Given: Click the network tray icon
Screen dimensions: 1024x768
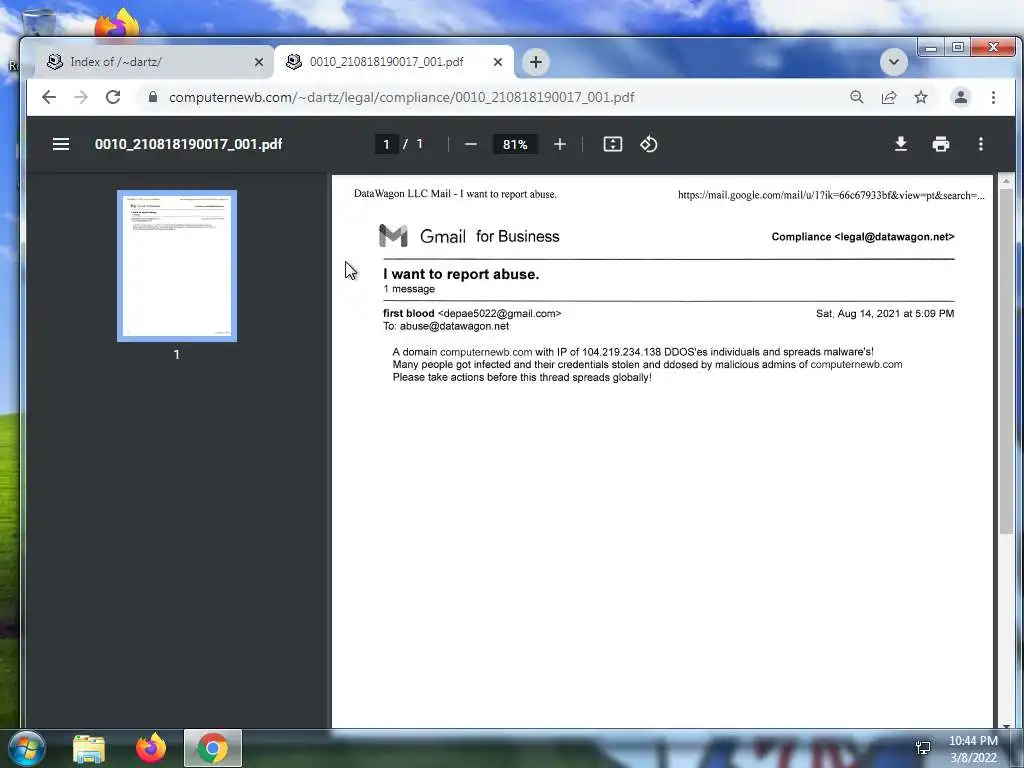Looking at the screenshot, I should point(923,748).
